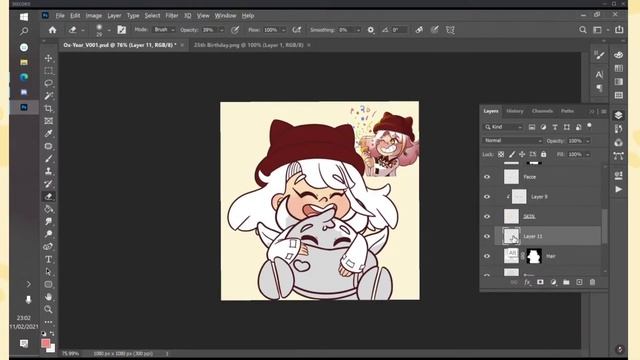The image size is (640, 360).
Task: Select the History Brush tool
Action: click(49, 184)
